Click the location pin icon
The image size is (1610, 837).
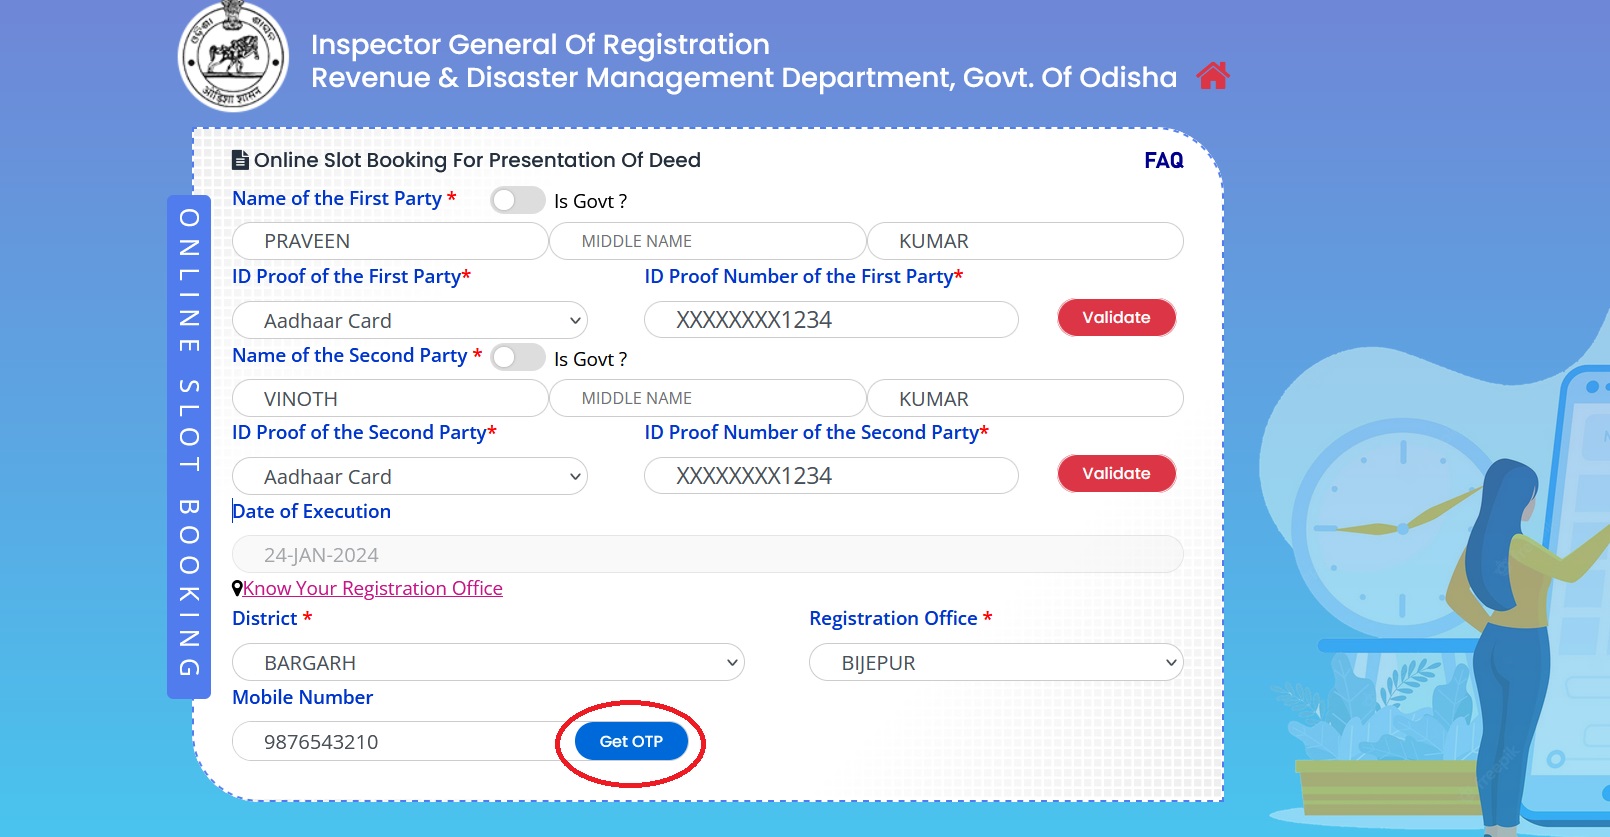[x=237, y=589]
